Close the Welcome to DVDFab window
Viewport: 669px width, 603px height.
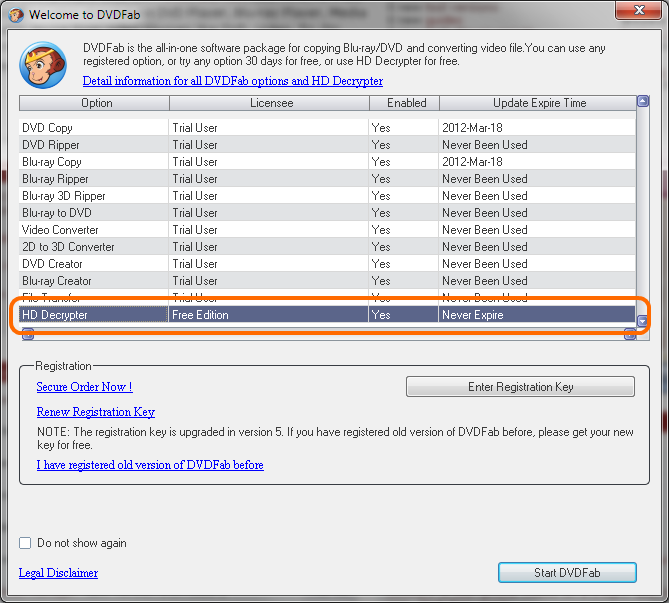point(638,10)
